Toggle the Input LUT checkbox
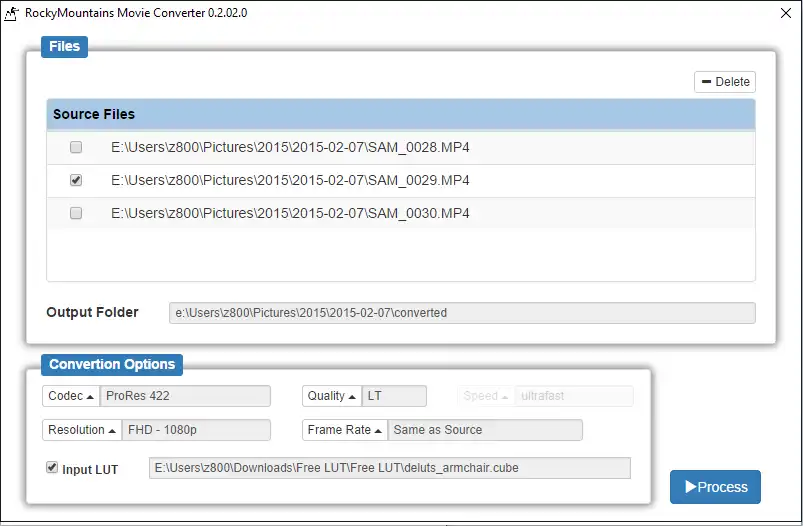This screenshot has width=803, height=526. pos(52,467)
